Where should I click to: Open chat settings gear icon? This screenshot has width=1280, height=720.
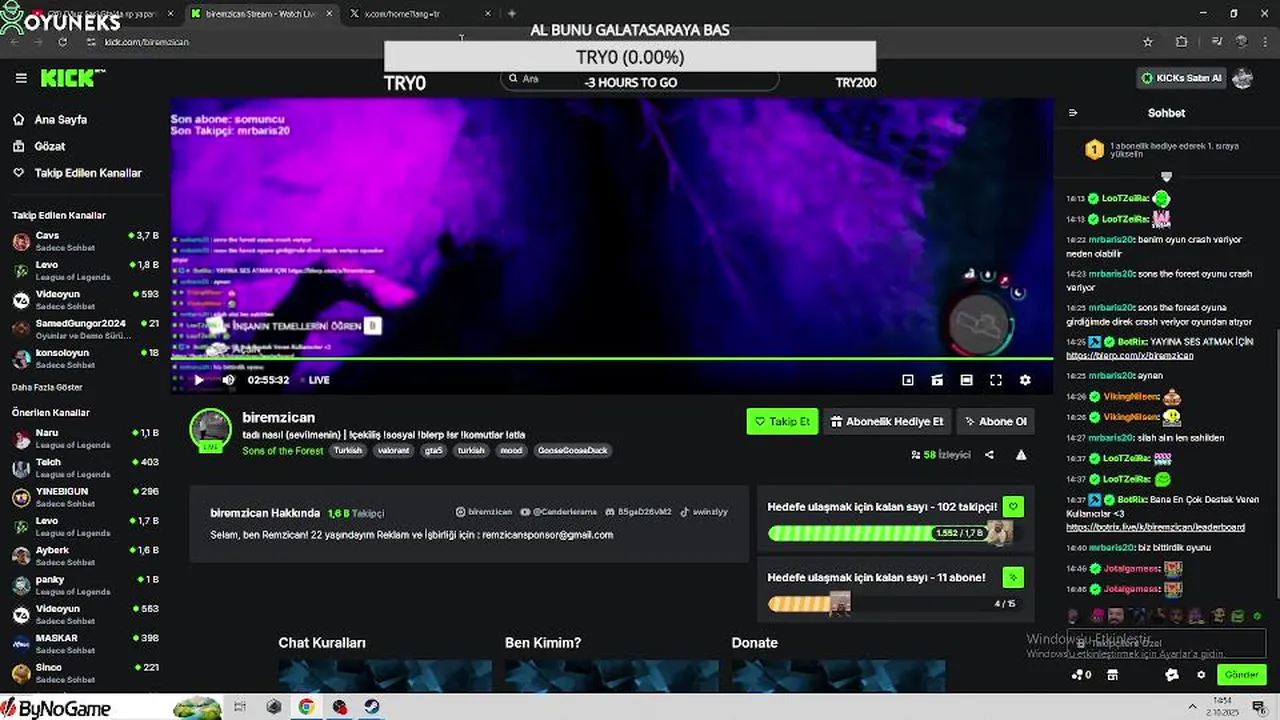coord(1201,675)
